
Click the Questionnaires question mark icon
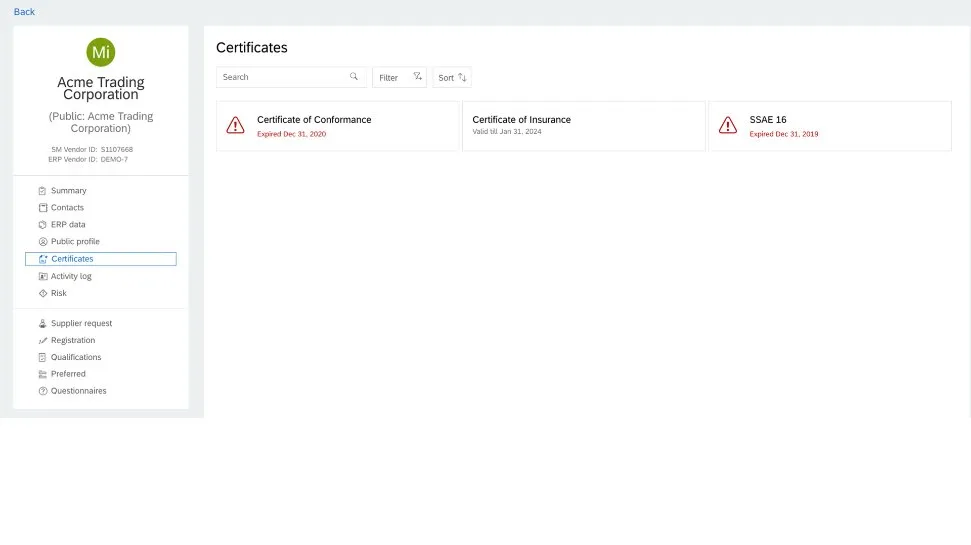42,391
